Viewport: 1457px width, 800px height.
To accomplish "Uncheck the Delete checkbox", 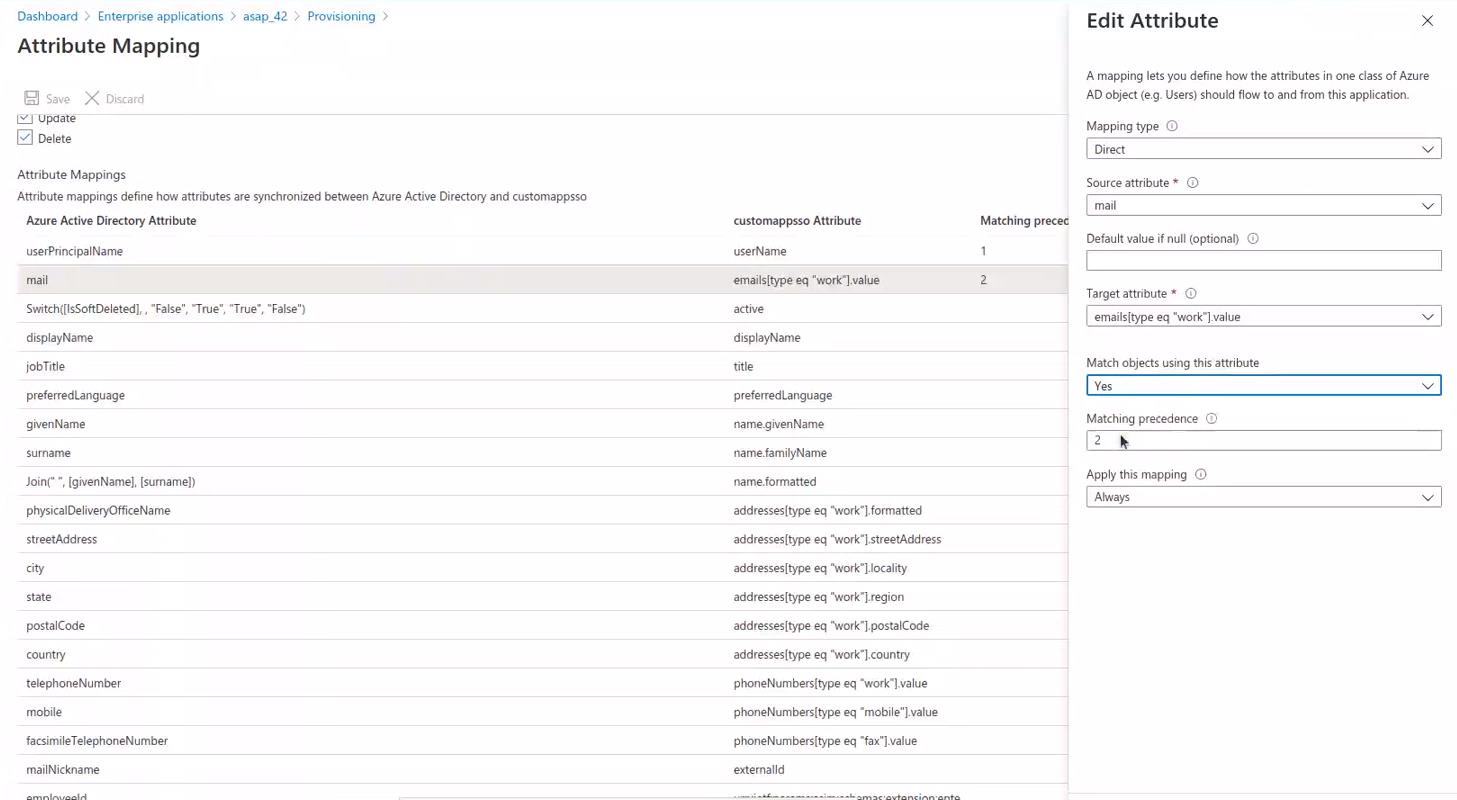I will pyautogui.click(x=25, y=138).
